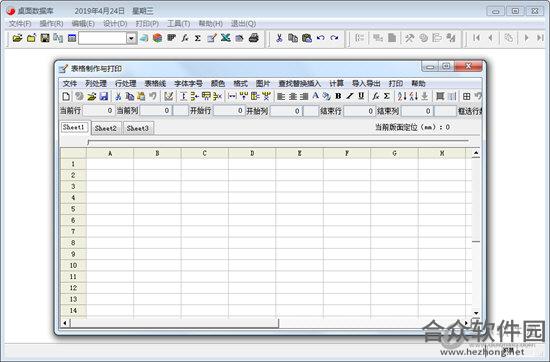This screenshot has width=550, height=362.
Task: Switch to Sheet2 tab
Action: click(x=106, y=128)
